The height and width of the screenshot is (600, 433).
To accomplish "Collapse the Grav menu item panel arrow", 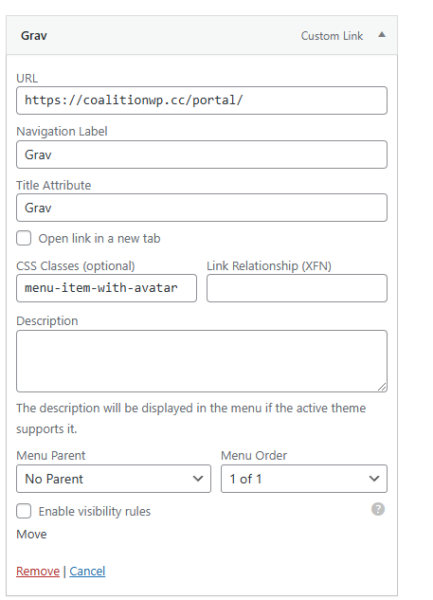I will tap(381, 35).
